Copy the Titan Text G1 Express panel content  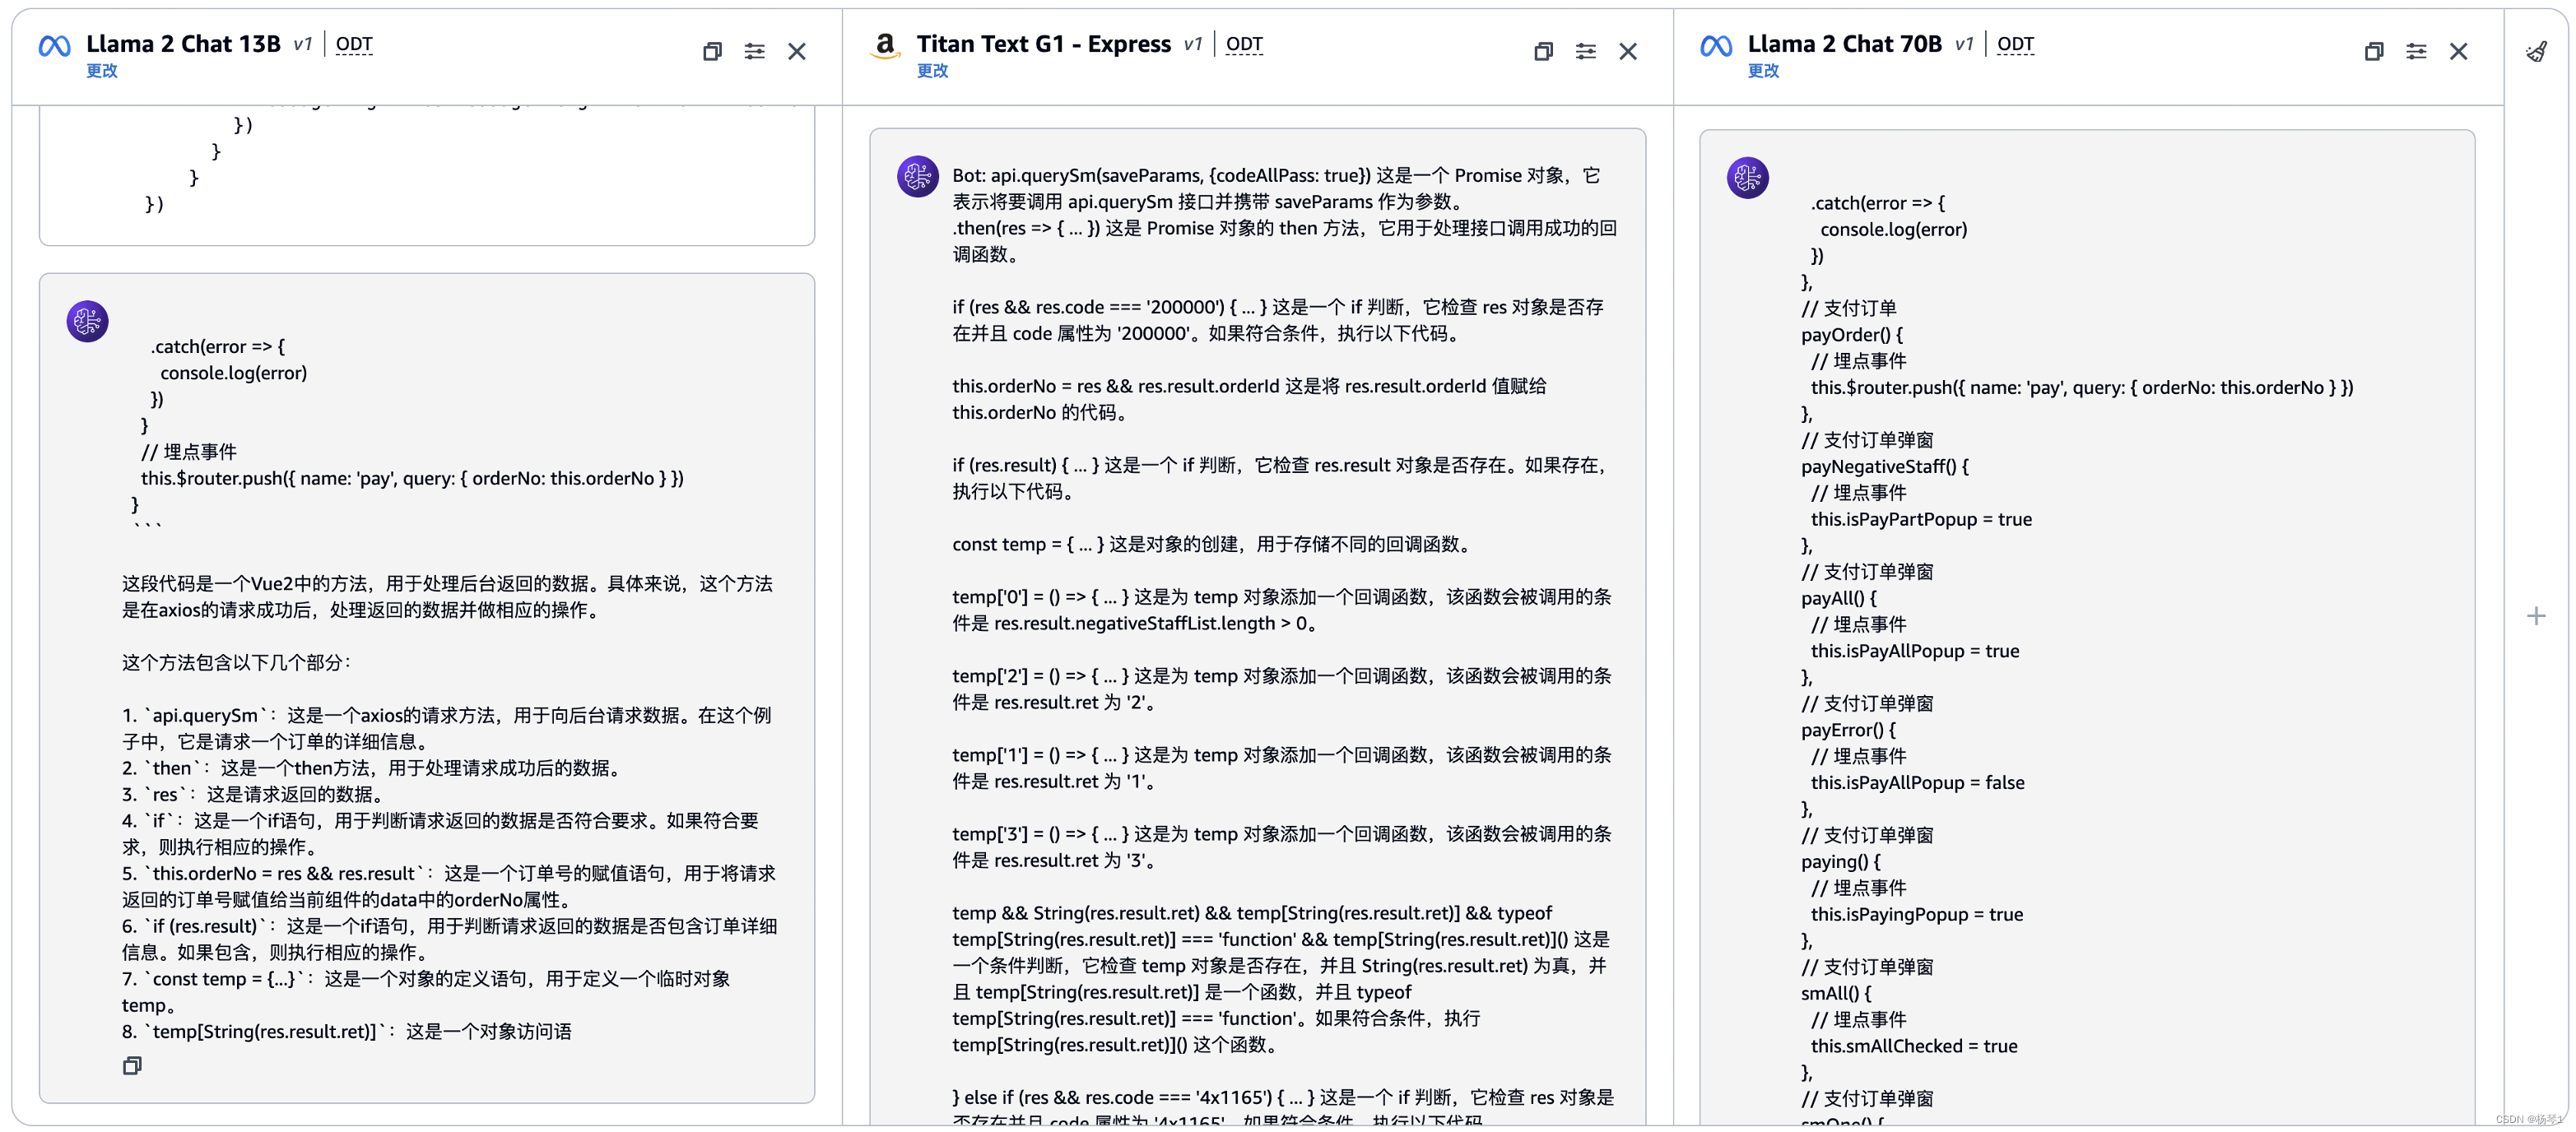pyautogui.click(x=1543, y=51)
